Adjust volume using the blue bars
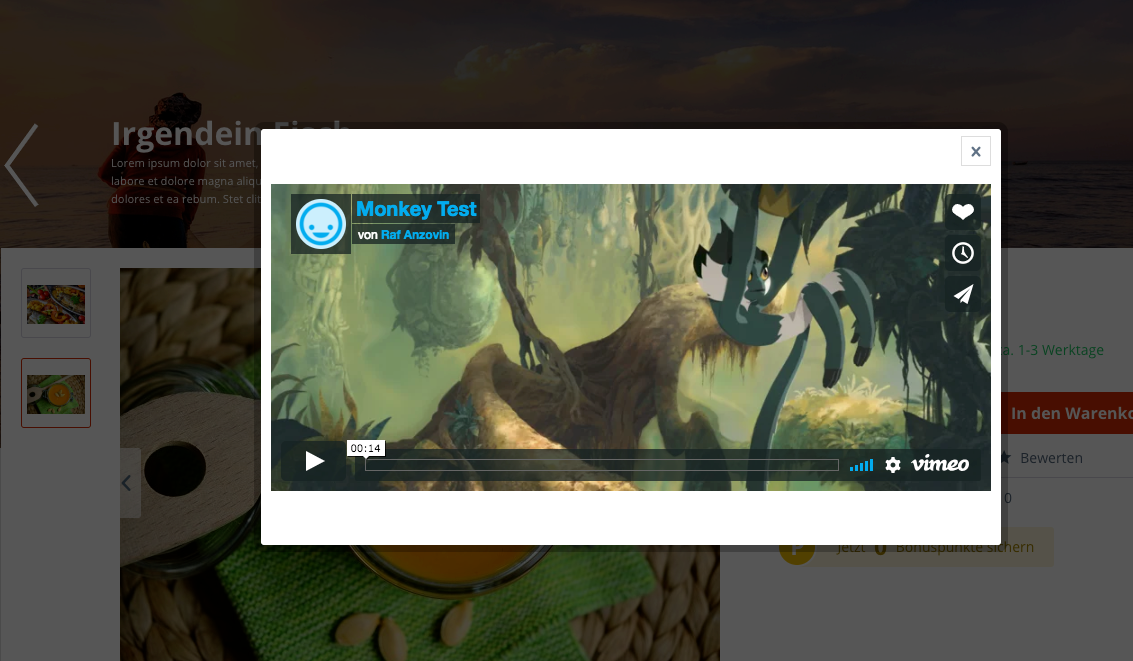The image size is (1133, 661). (861, 465)
